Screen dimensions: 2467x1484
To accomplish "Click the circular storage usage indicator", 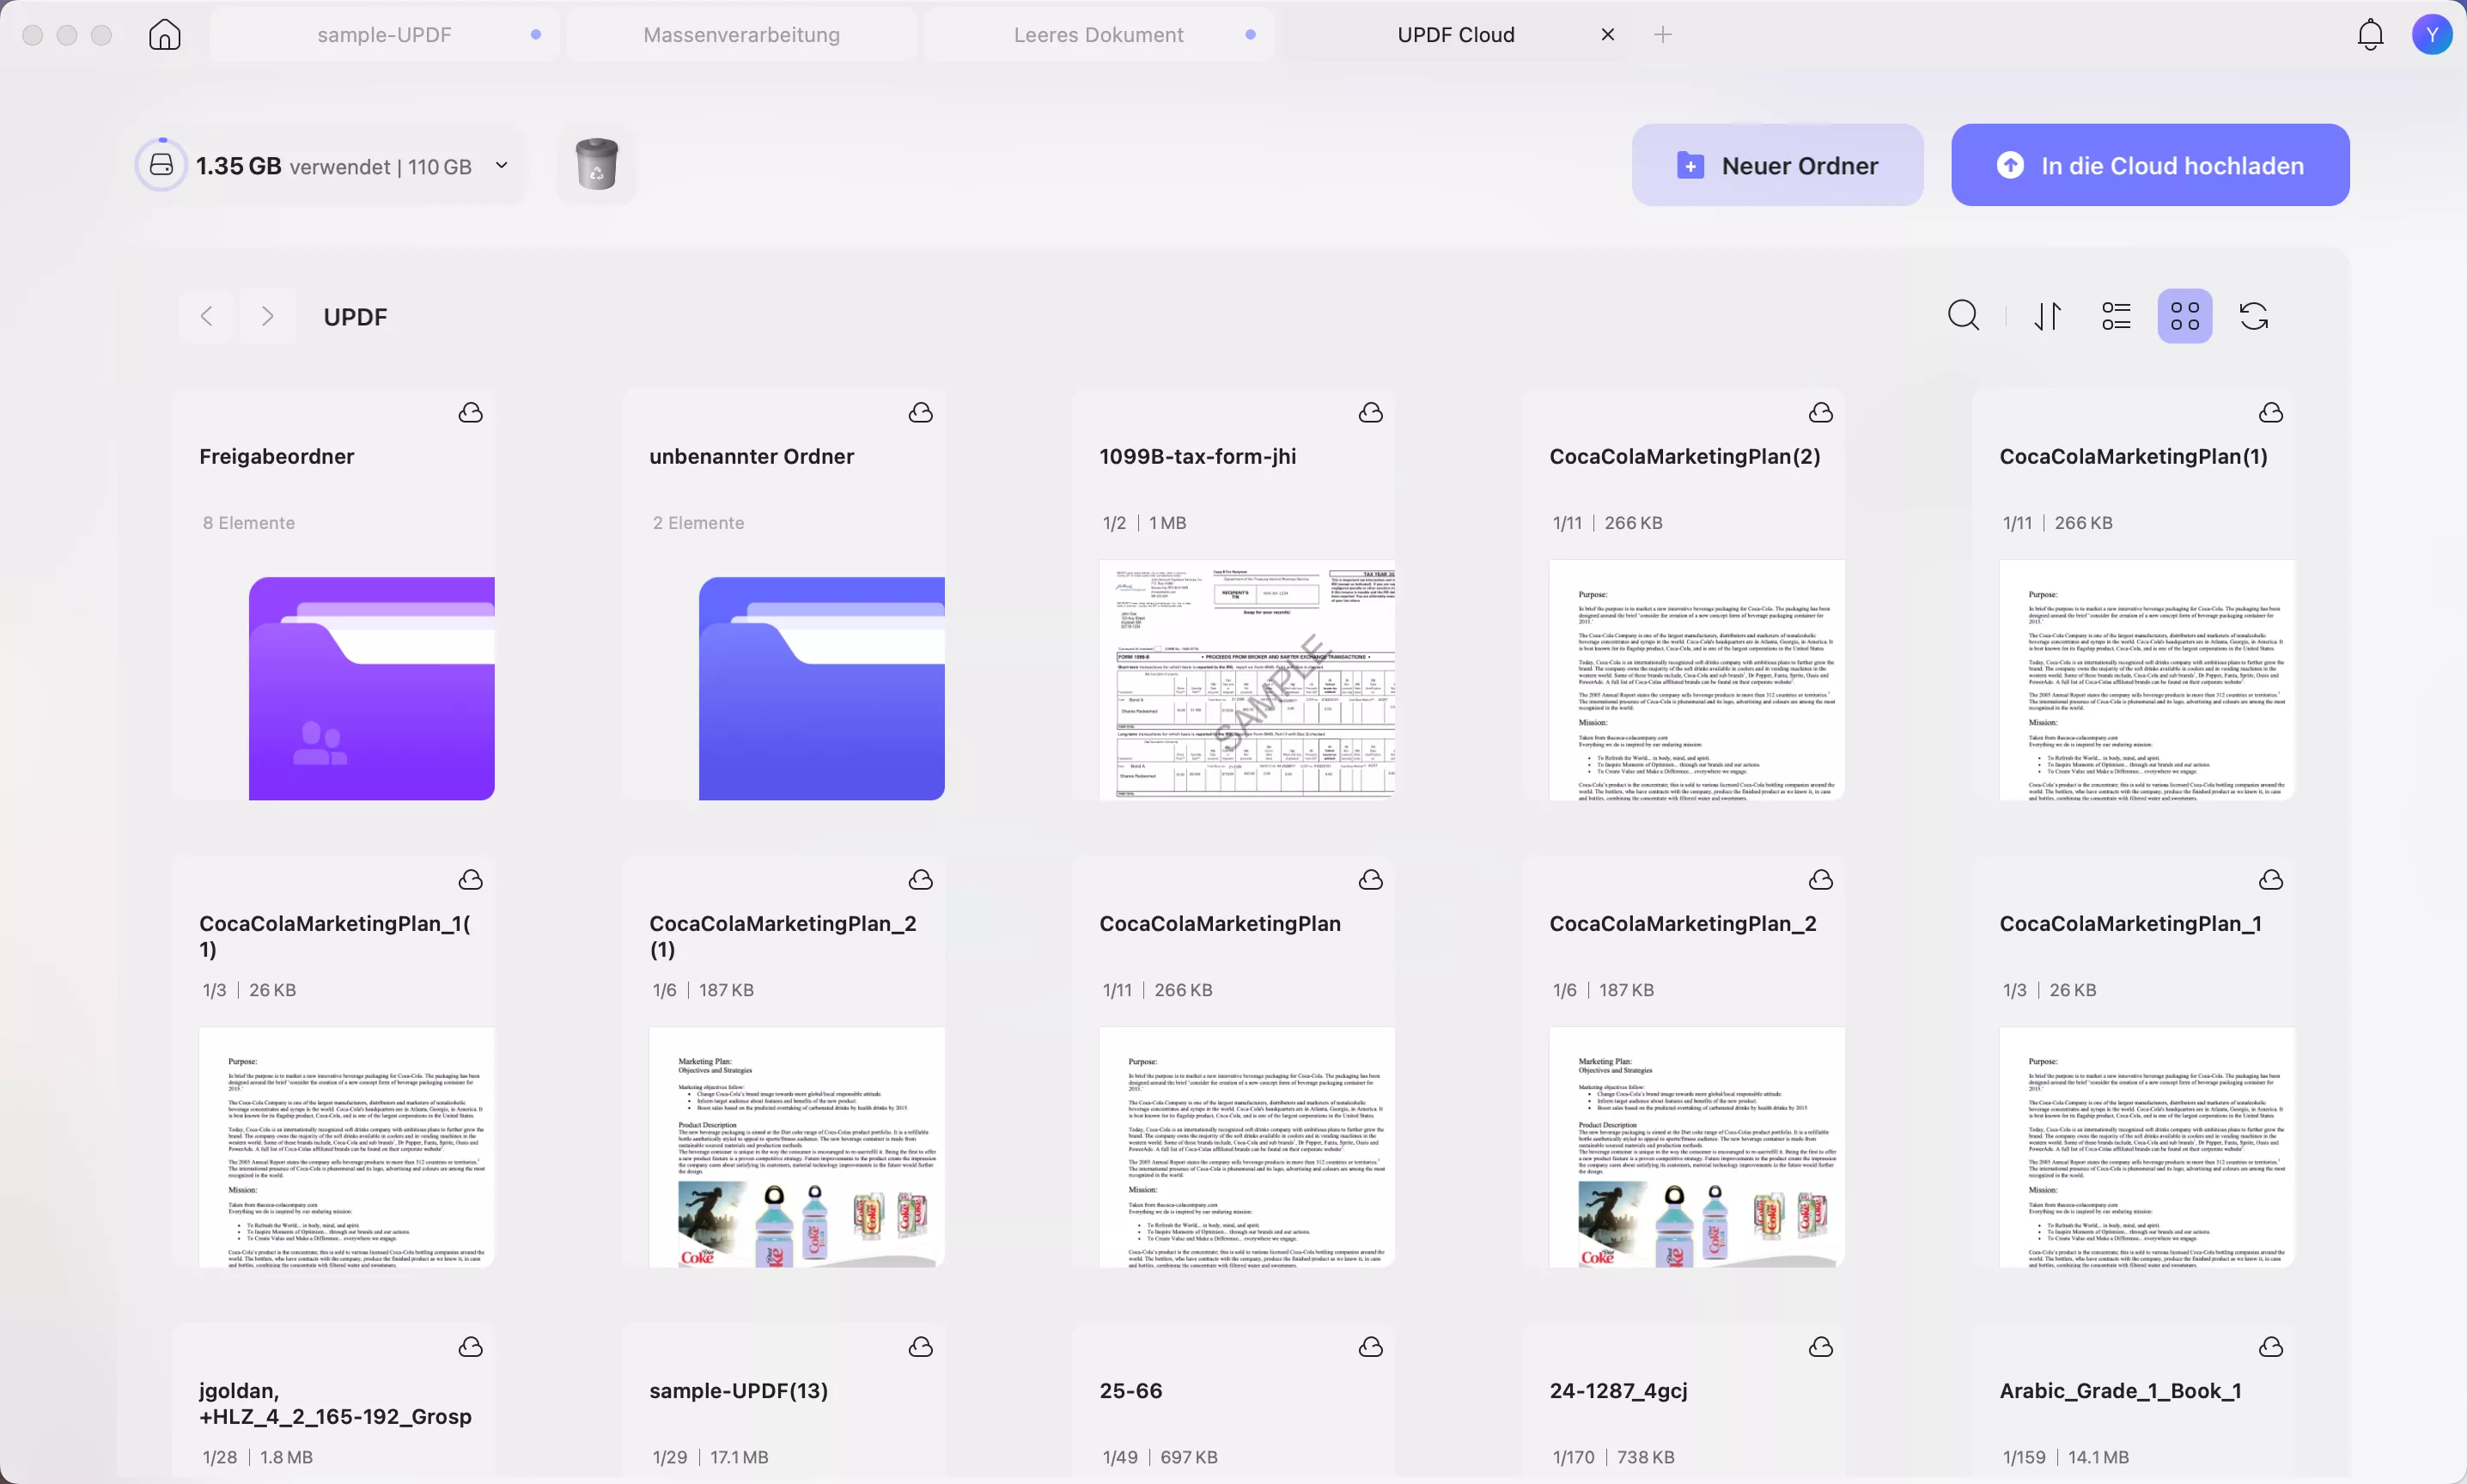I will (162, 165).
